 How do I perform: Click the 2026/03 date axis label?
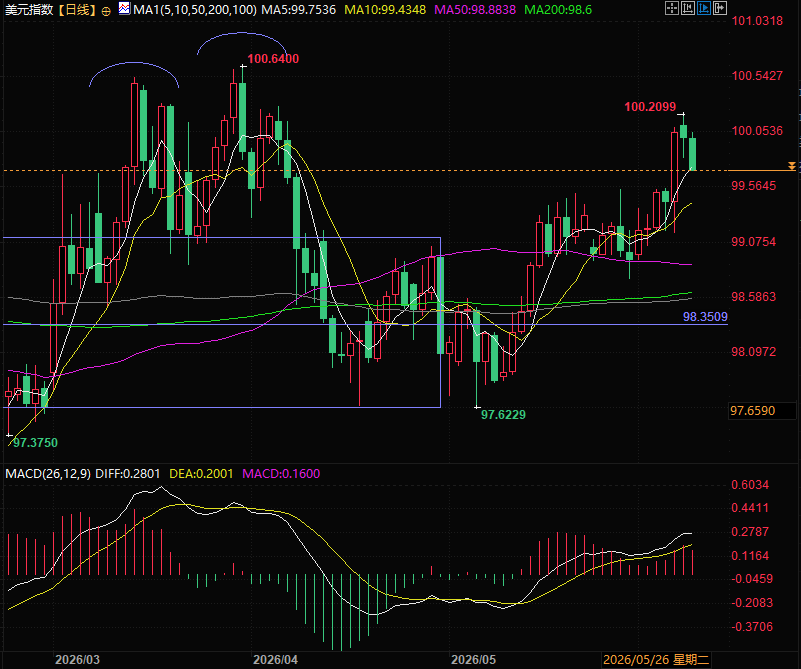click(77, 660)
